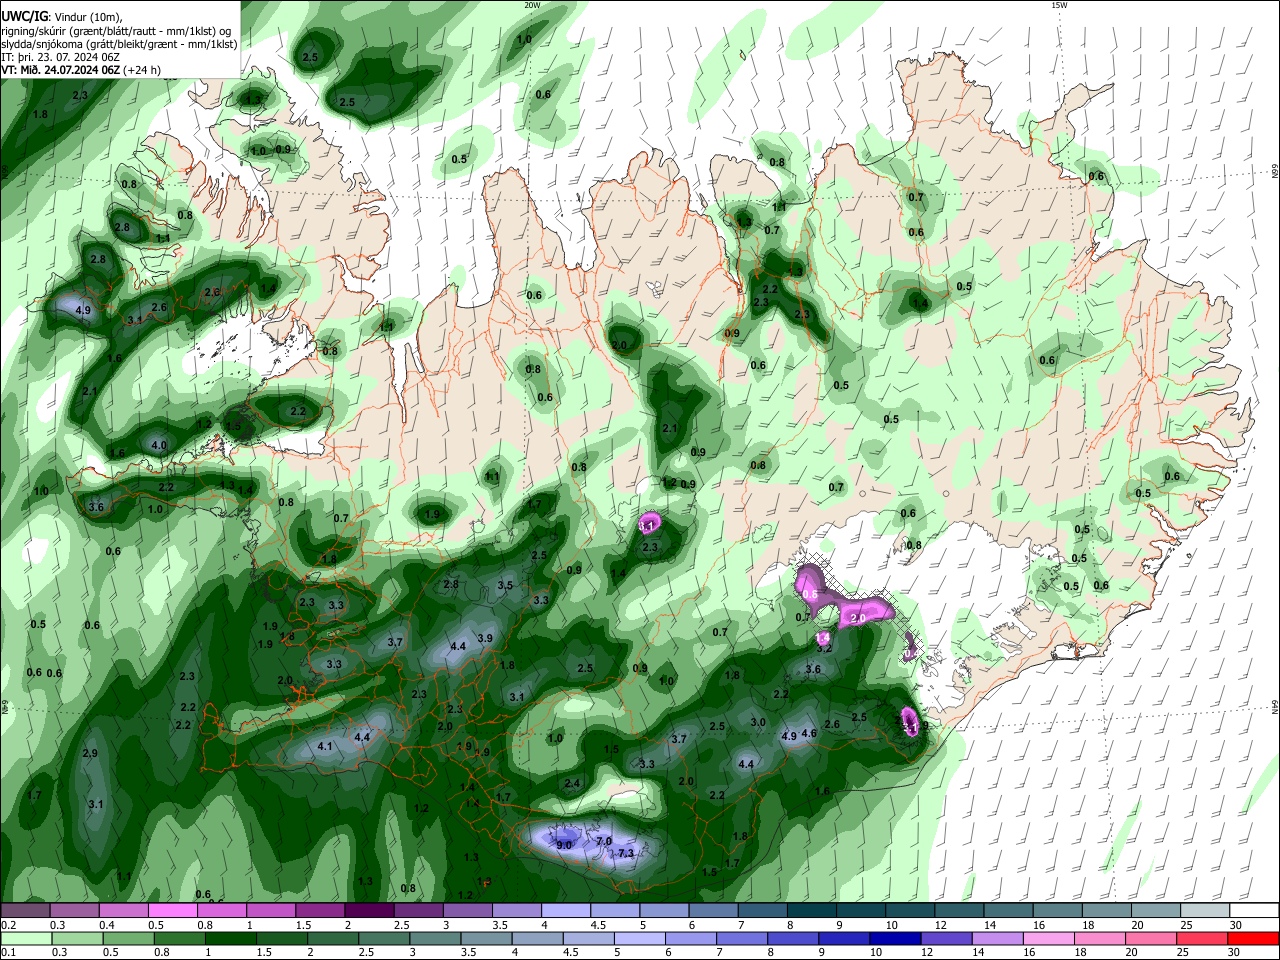Click the bright red swatch in the rain legend
Screen dimensions: 1280x960
pos(1254,939)
